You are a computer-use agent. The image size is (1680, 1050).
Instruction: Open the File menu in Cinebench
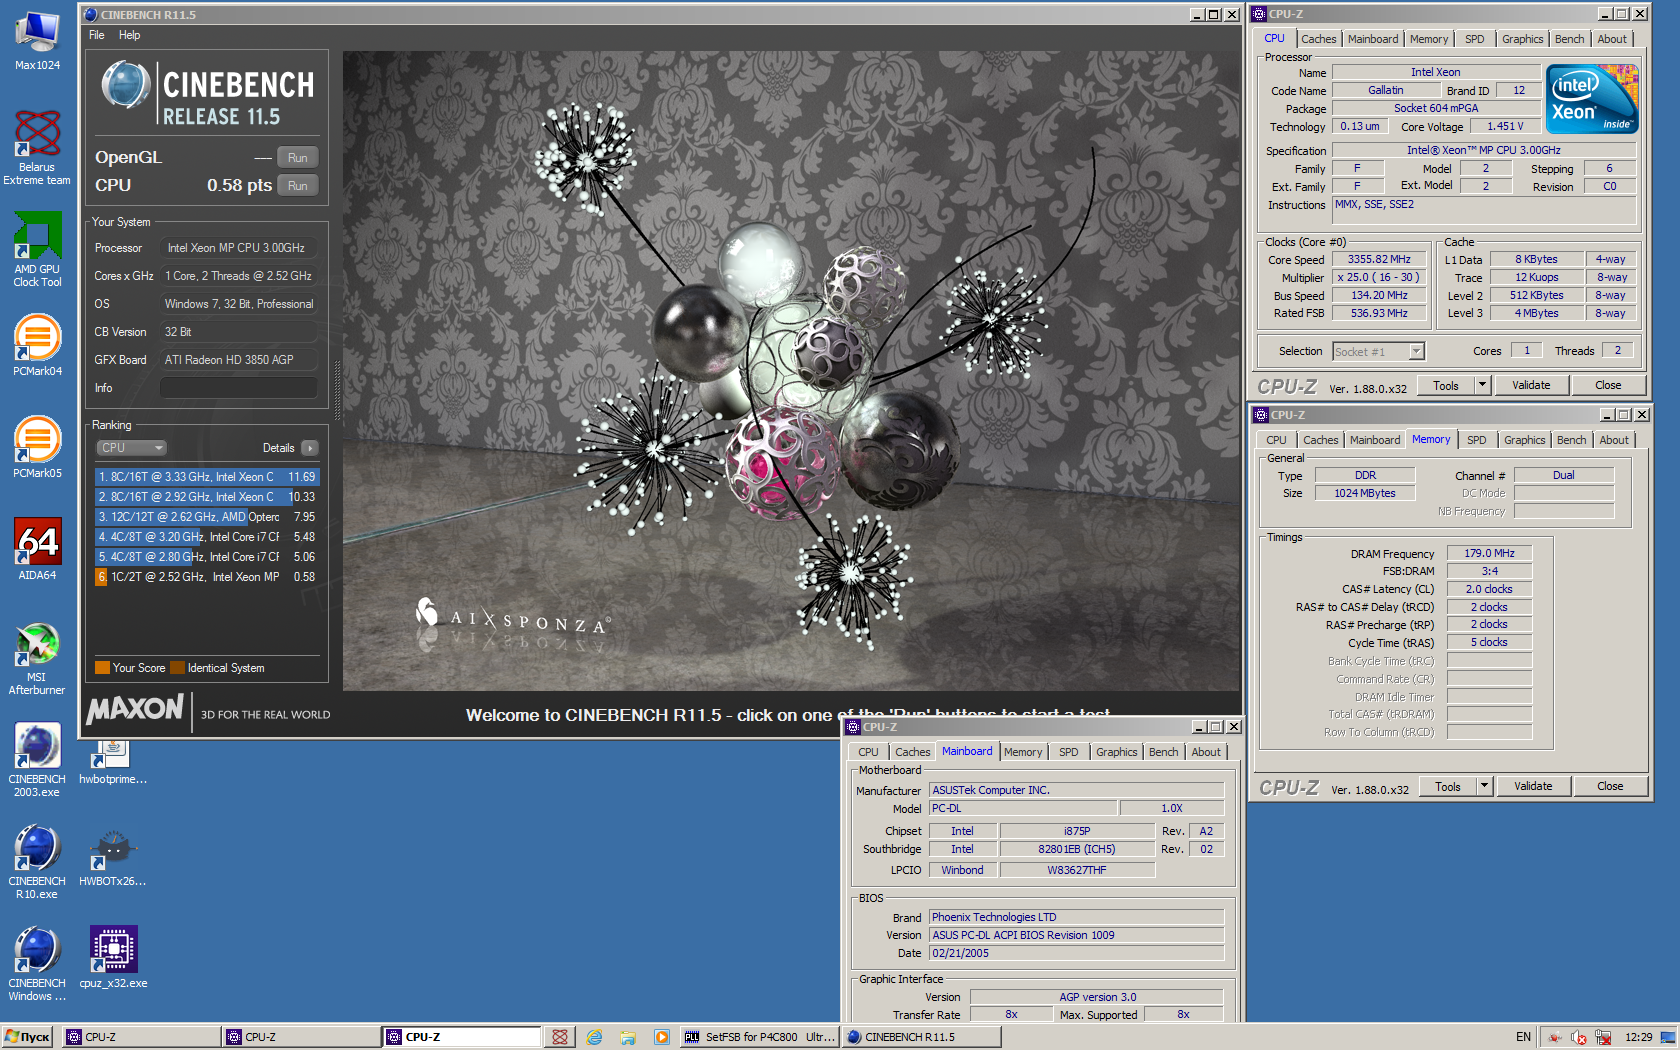click(97, 35)
